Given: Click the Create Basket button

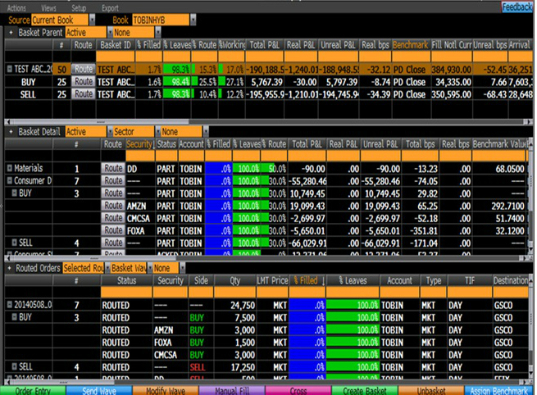Looking at the screenshot, I should tap(365, 391).
